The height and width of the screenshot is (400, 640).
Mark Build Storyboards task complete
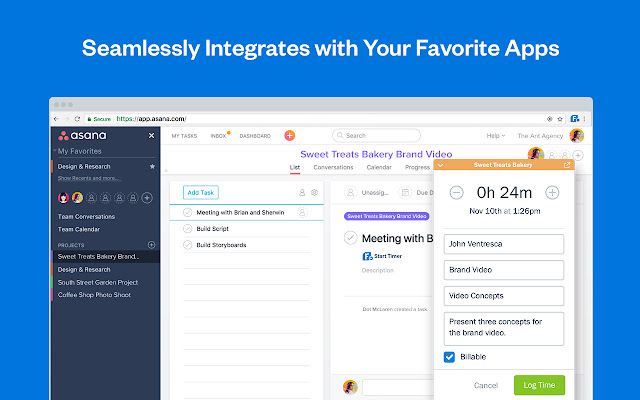pos(187,245)
